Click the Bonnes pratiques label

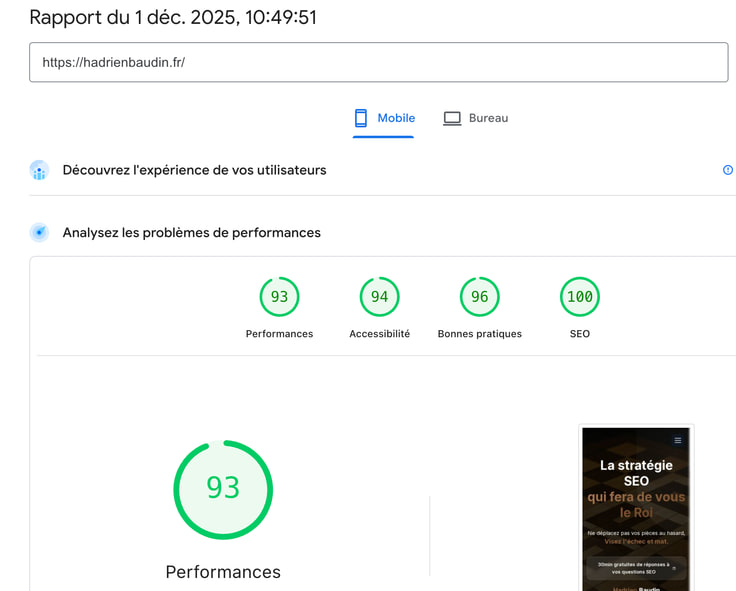point(479,334)
